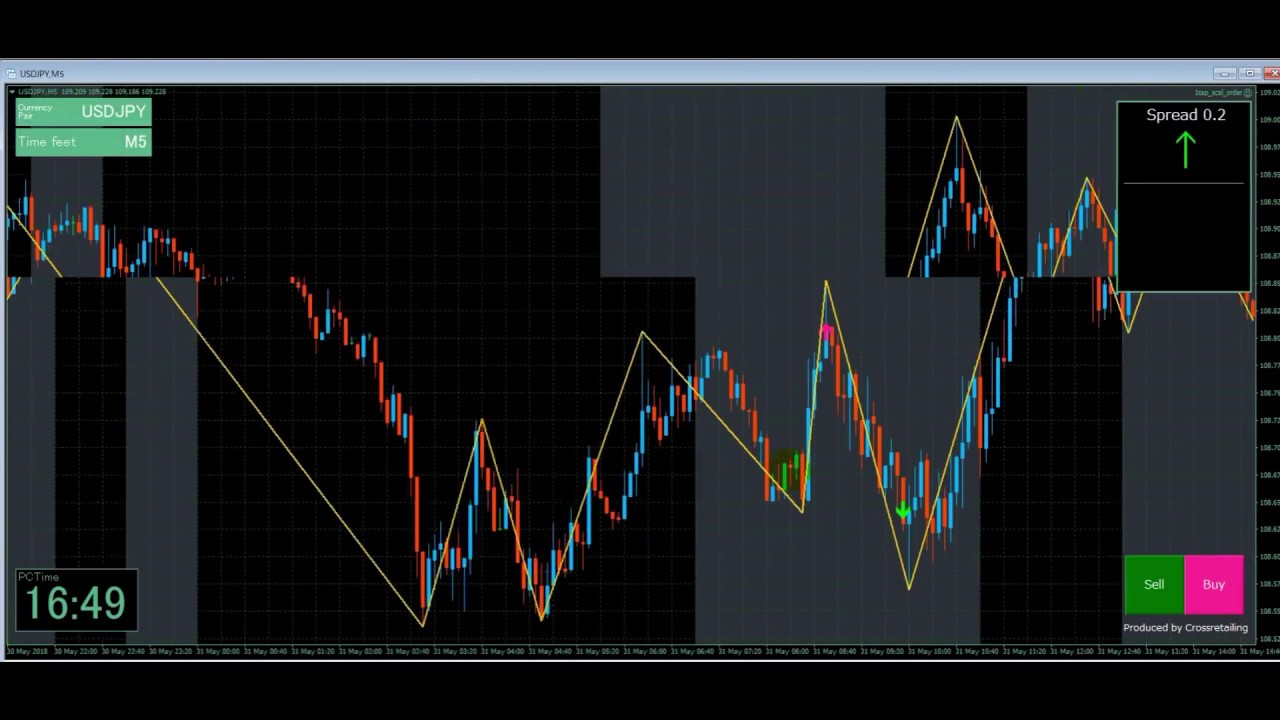Click the 1tap_scal_order smiley face icon
Viewport: 1280px width, 720px height.
tap(1247, 92)
